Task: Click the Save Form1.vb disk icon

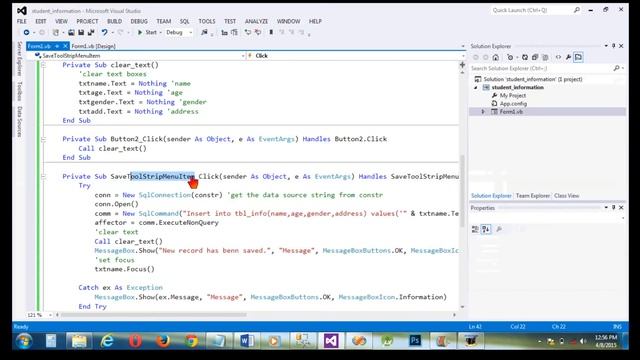Action: 81,32
